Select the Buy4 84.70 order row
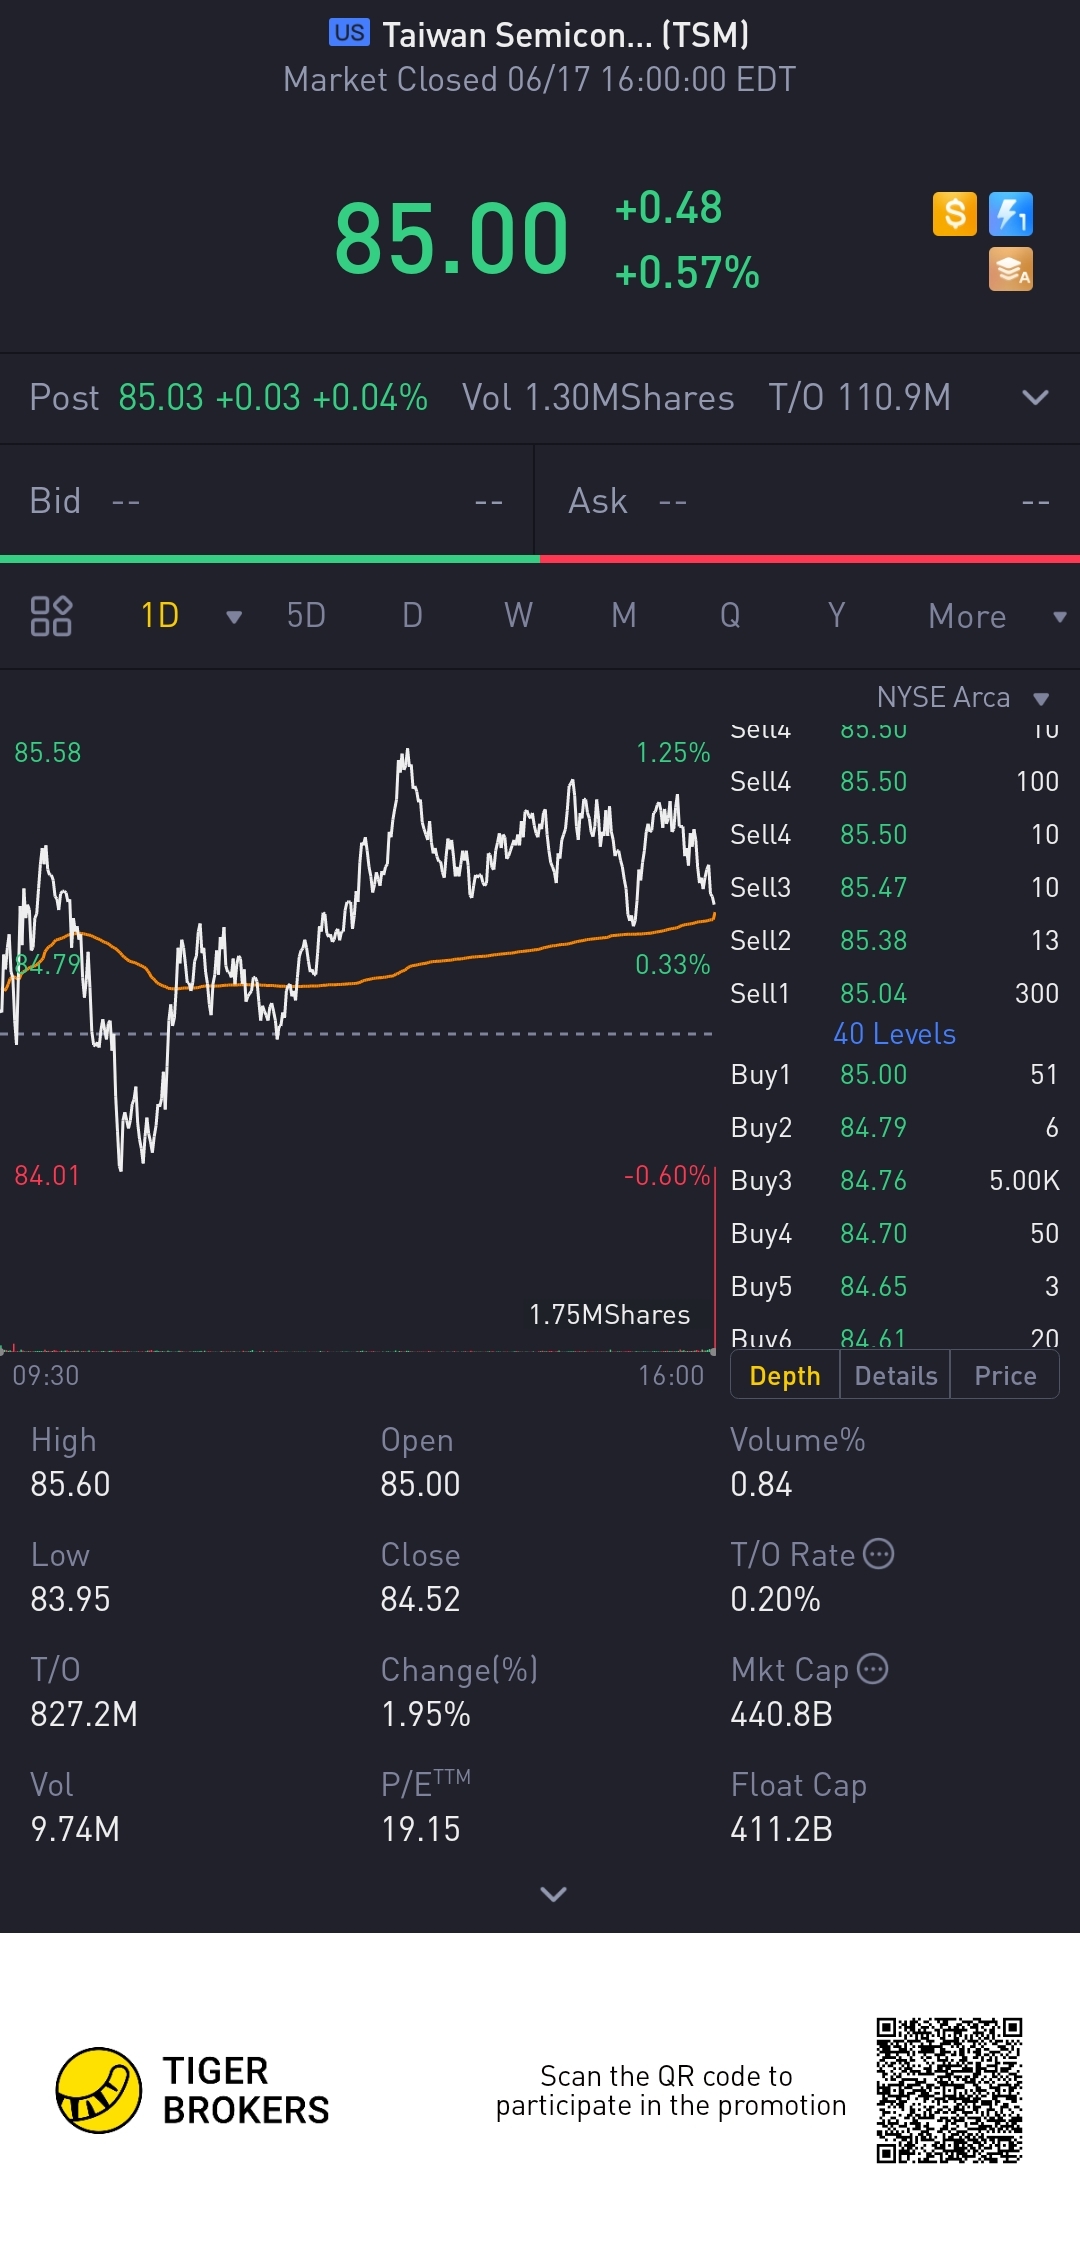This screenshot has width=1080, height=2249. [894, 1233]
